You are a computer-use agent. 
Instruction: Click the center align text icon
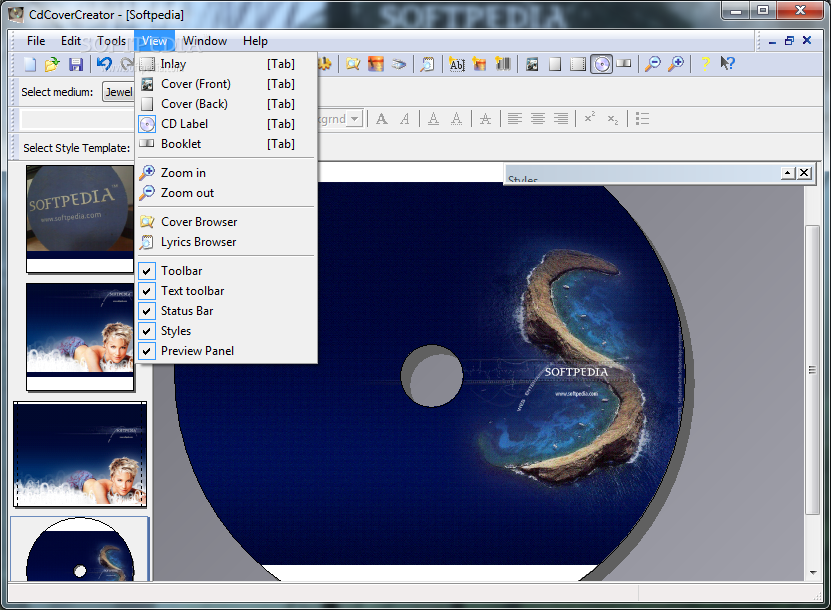point(538,119)
